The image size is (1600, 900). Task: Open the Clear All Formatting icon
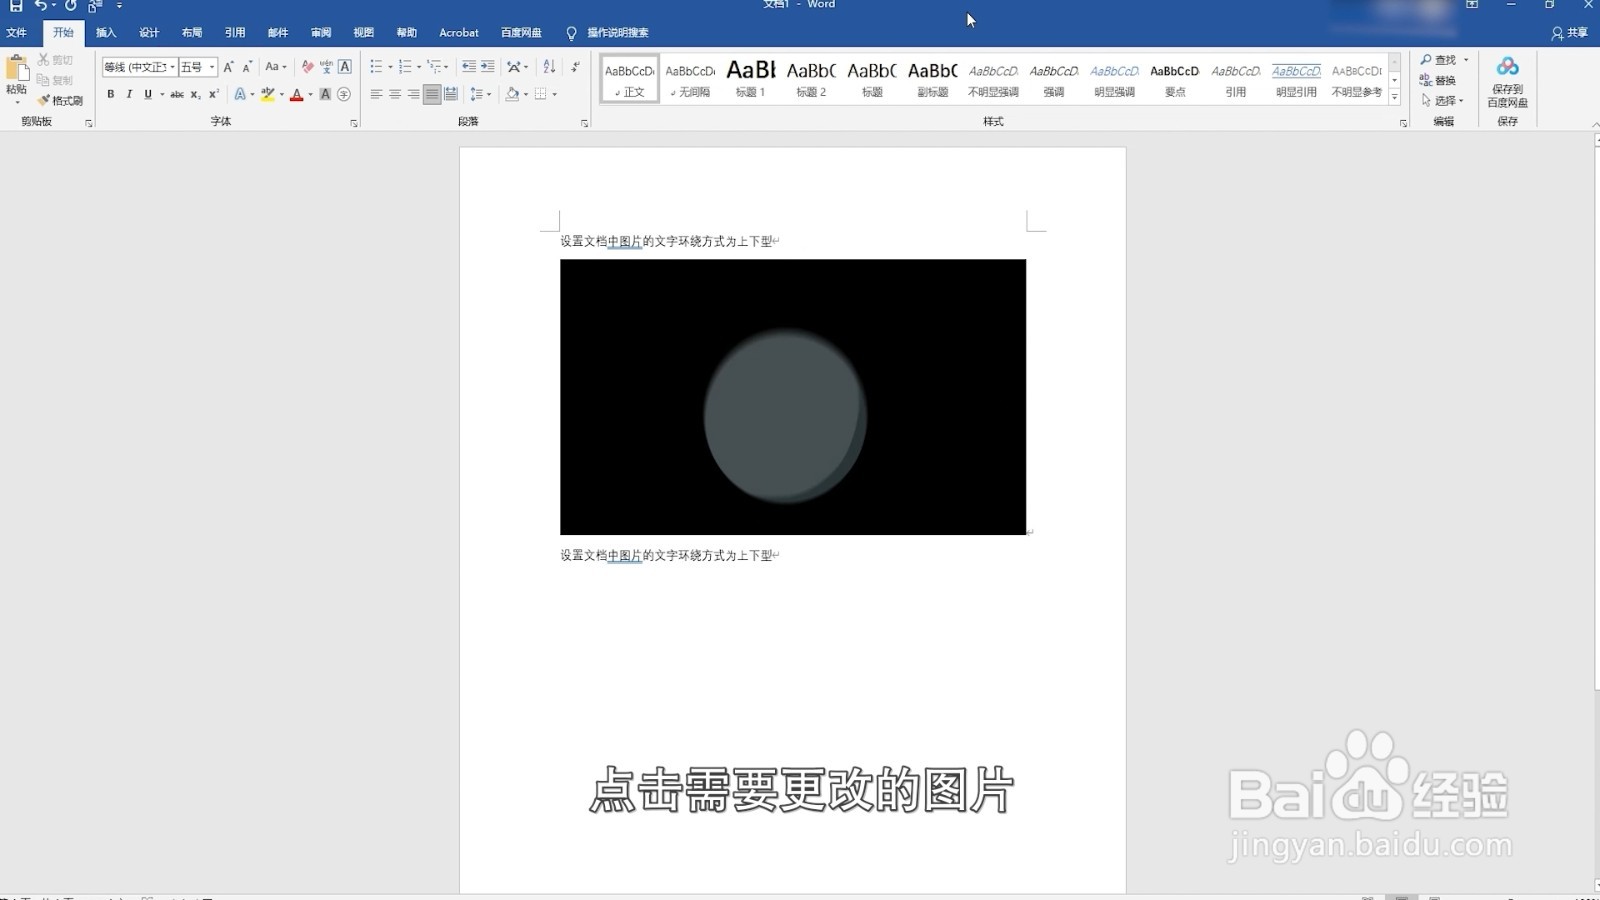pyautogui.click(x=307, y=67)
